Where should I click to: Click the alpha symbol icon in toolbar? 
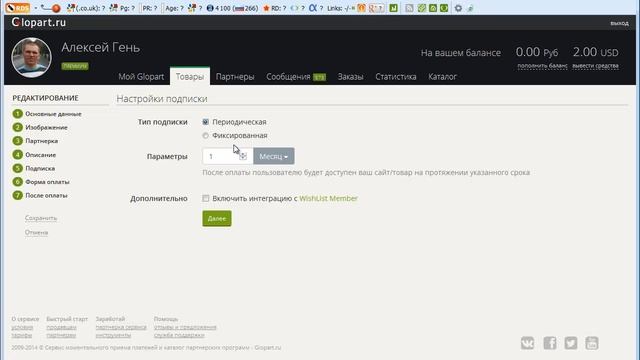click(312, 8)
